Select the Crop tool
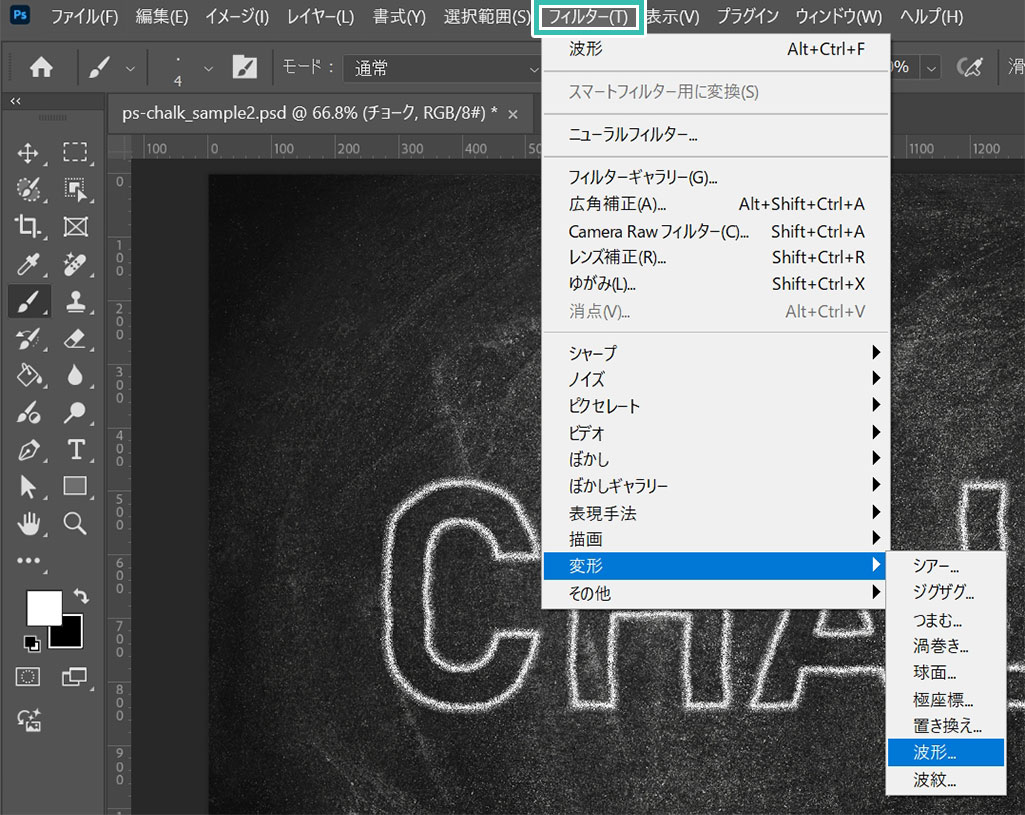 pos(28,226)
